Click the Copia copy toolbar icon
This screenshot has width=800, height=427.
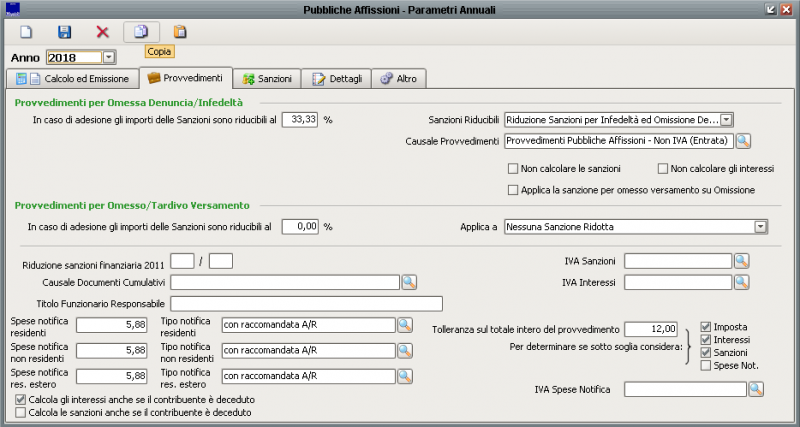coord(141,32)
